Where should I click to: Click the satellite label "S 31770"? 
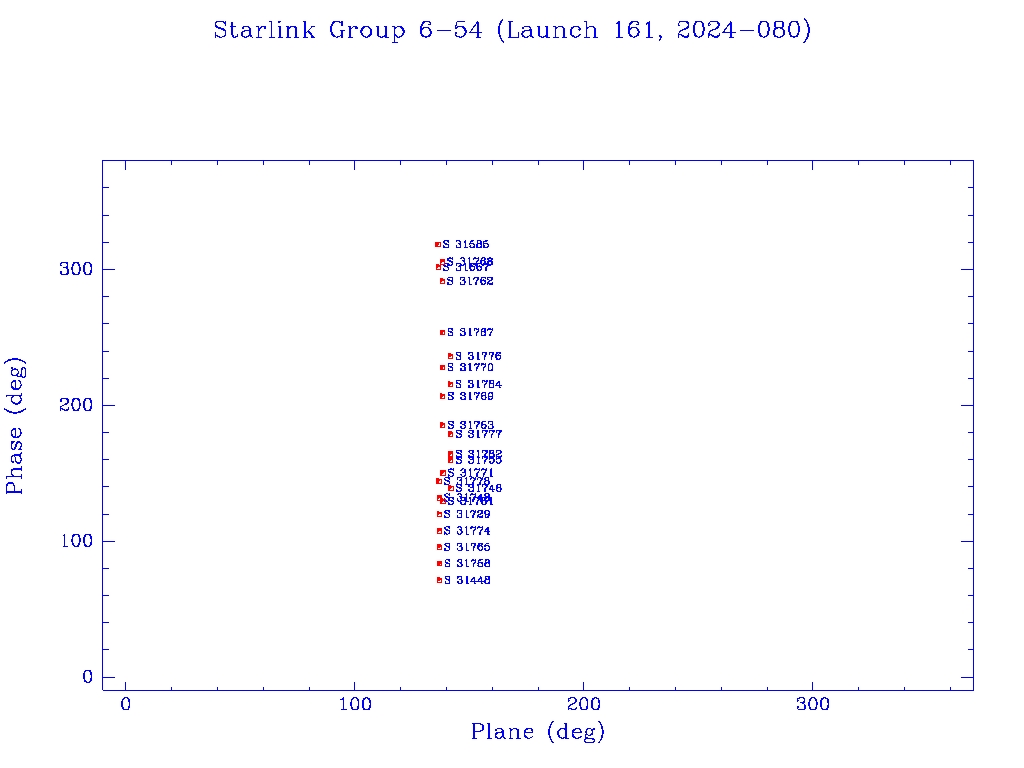[470, 368]
